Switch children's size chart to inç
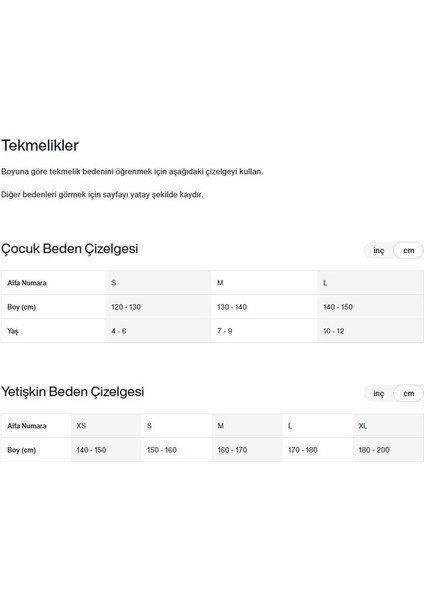 378,250
